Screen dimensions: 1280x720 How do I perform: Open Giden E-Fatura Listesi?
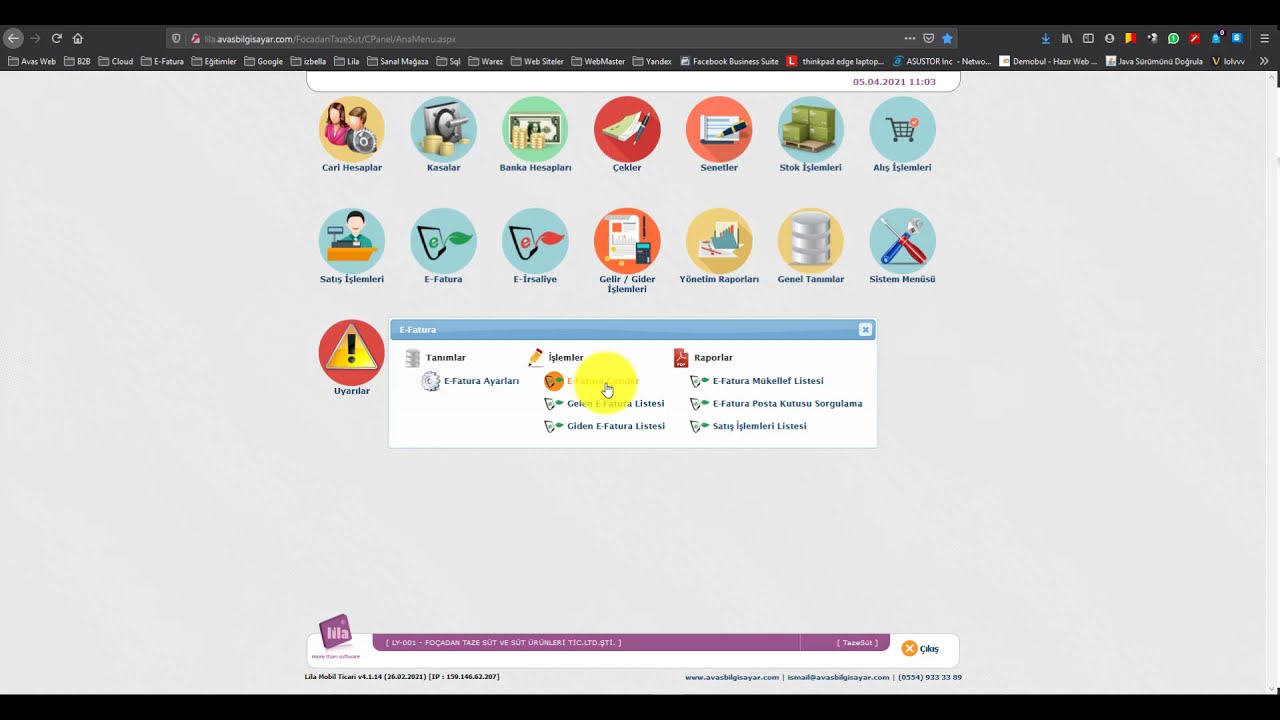click(604, 426)
